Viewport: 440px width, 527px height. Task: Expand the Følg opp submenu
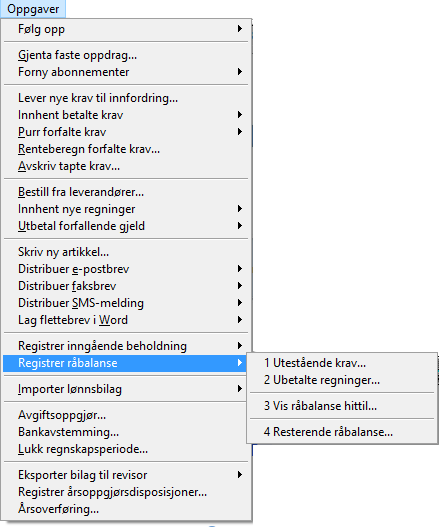pos(126,29)
